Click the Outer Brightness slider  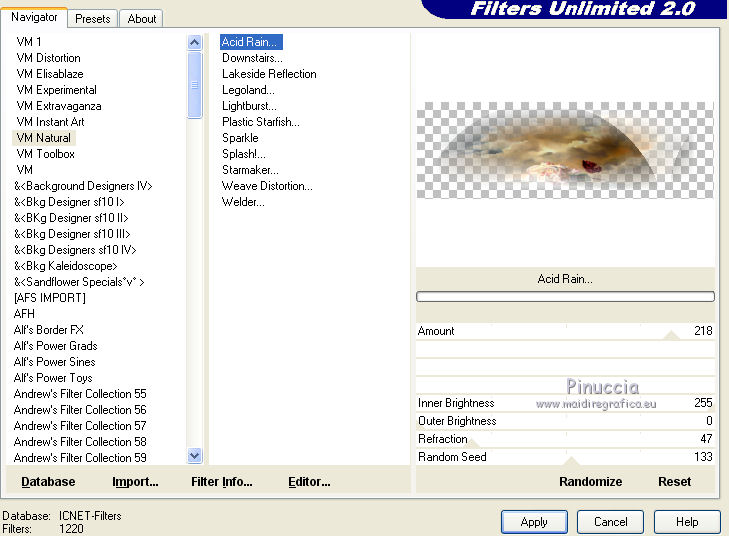point(565,421)
